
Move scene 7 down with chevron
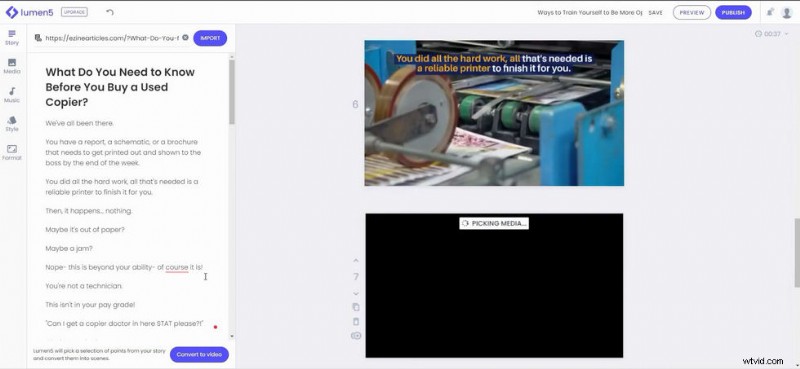[x=356, y=293]
